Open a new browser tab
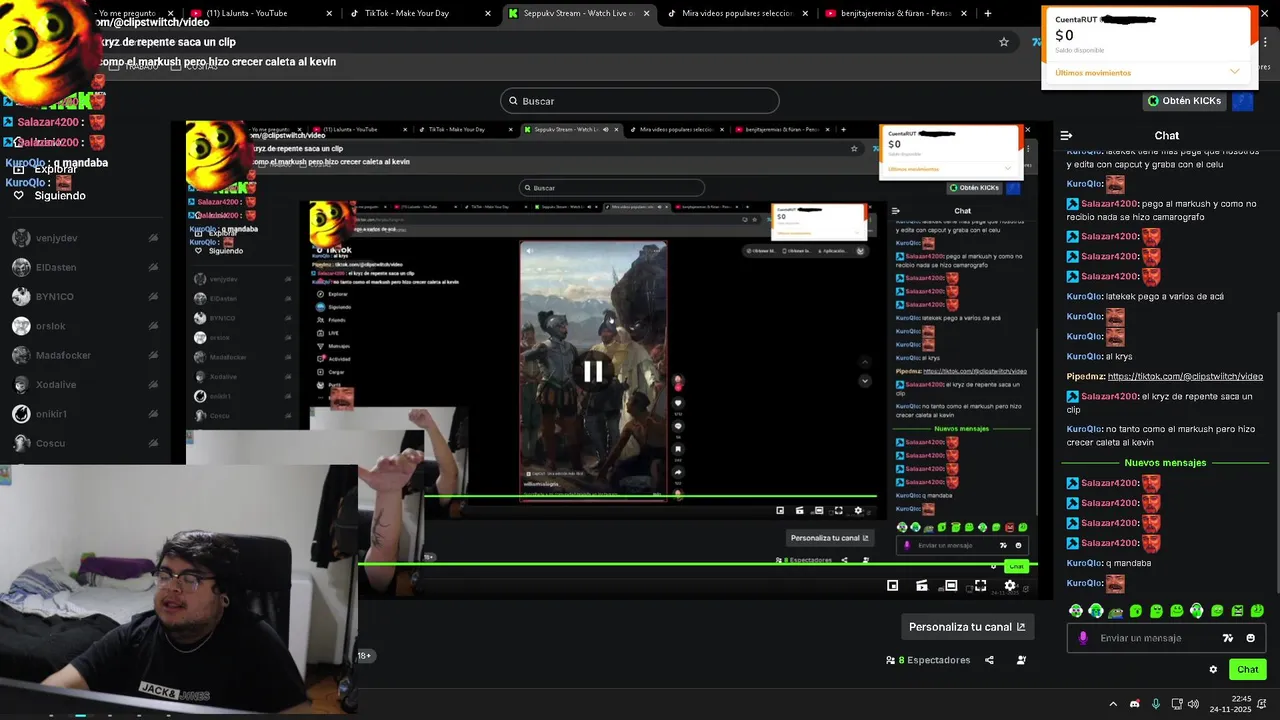The height and width of the screenshot is (720, 1280). click(988, 13)
